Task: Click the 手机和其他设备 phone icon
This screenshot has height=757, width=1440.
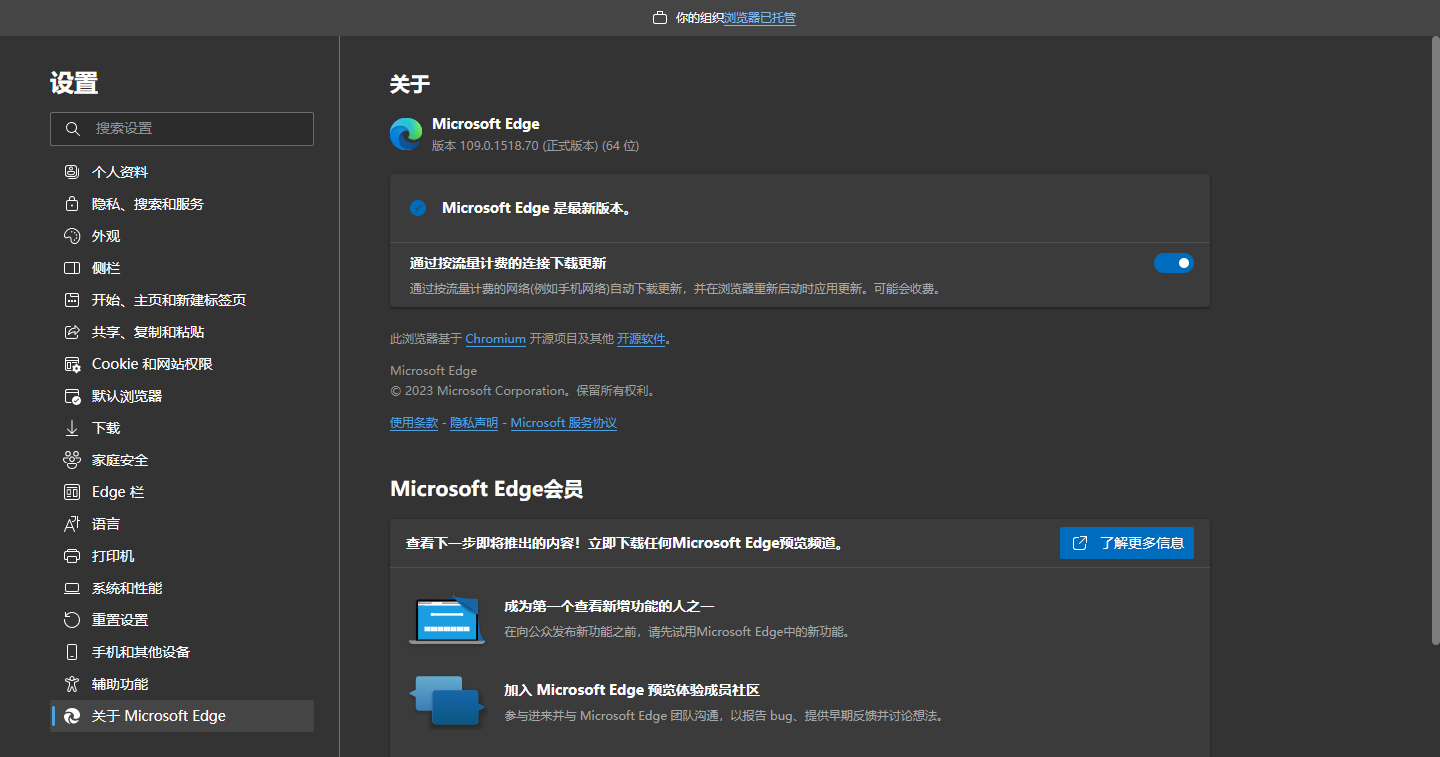Action: click(x=71, y=651)
